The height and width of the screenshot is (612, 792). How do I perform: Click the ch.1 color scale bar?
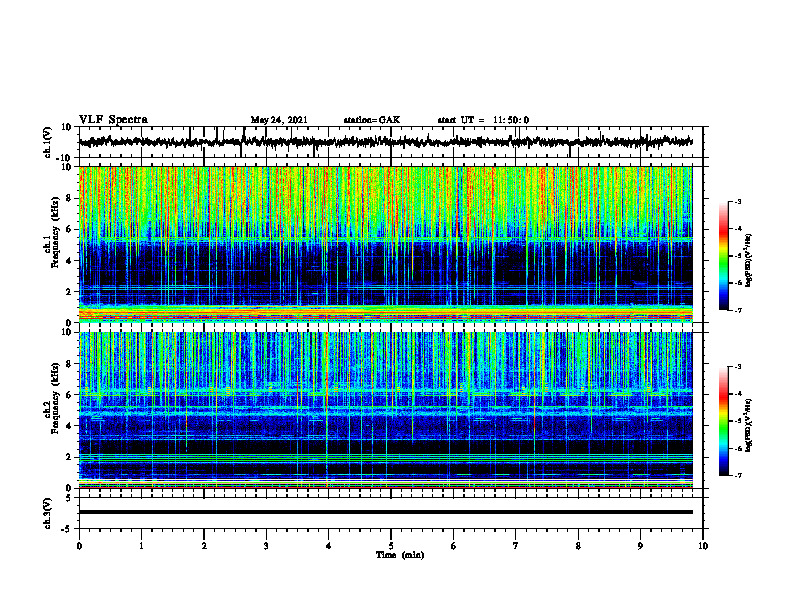(723, 256)
